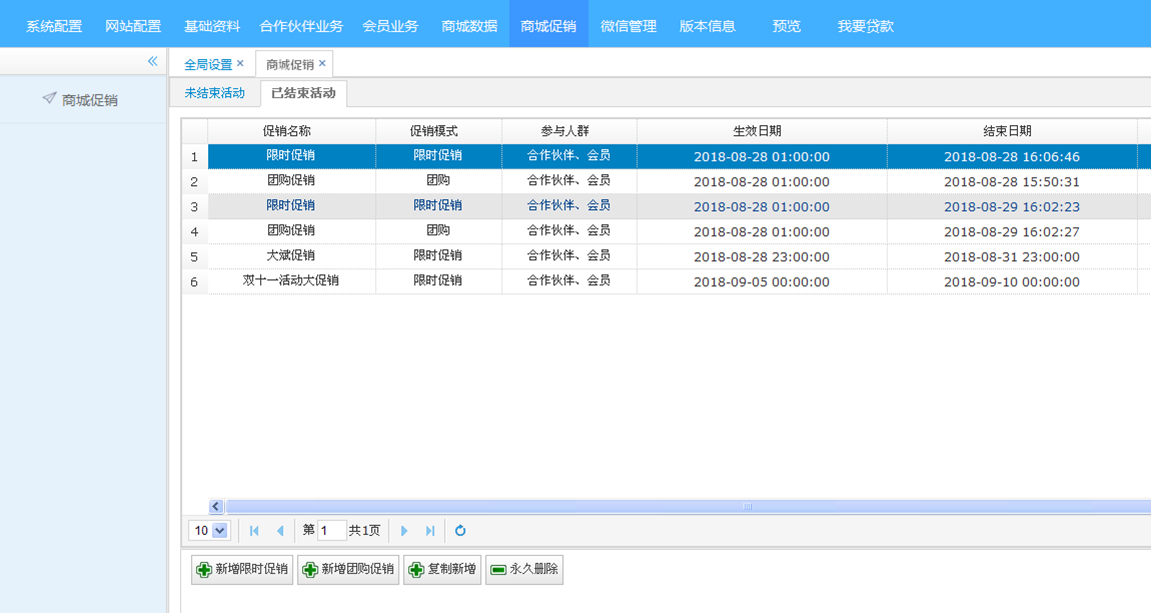Viewport: 1151px width, 613px height.
Task: Click end date 2018-08-29 16:02:23
Action: tap(1012, 207)
